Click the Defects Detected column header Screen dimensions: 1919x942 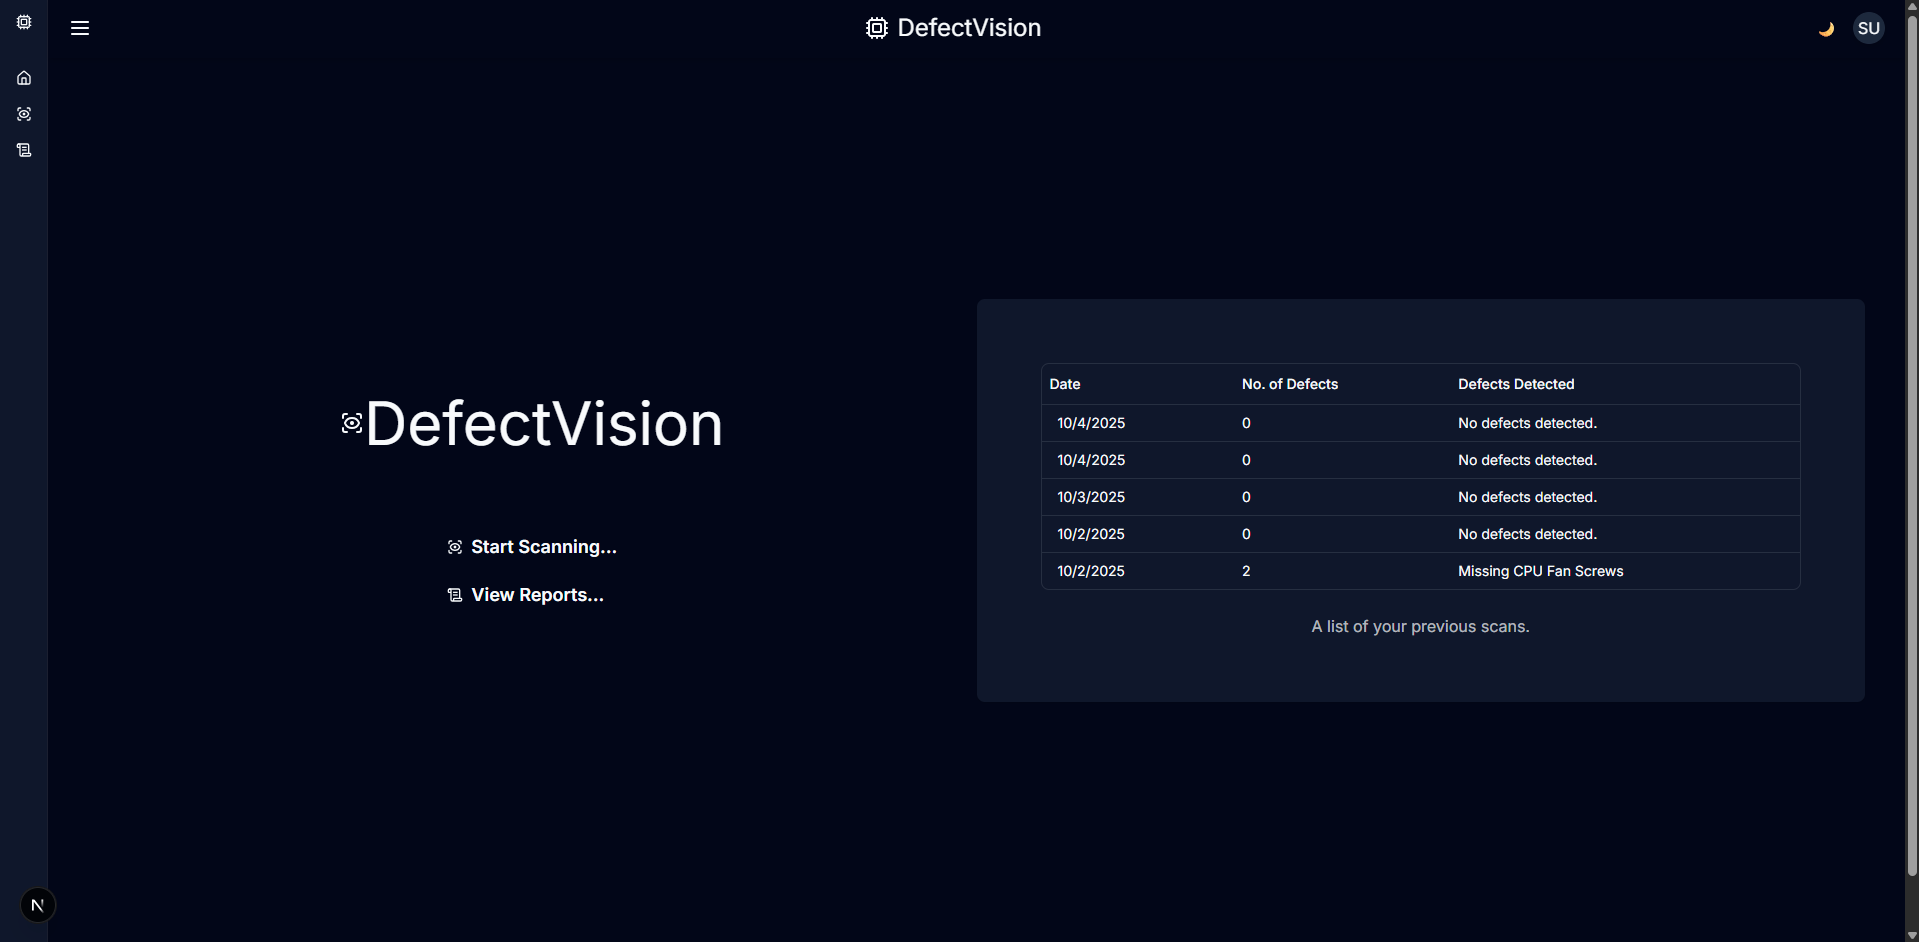click(x=1516, y=384)
